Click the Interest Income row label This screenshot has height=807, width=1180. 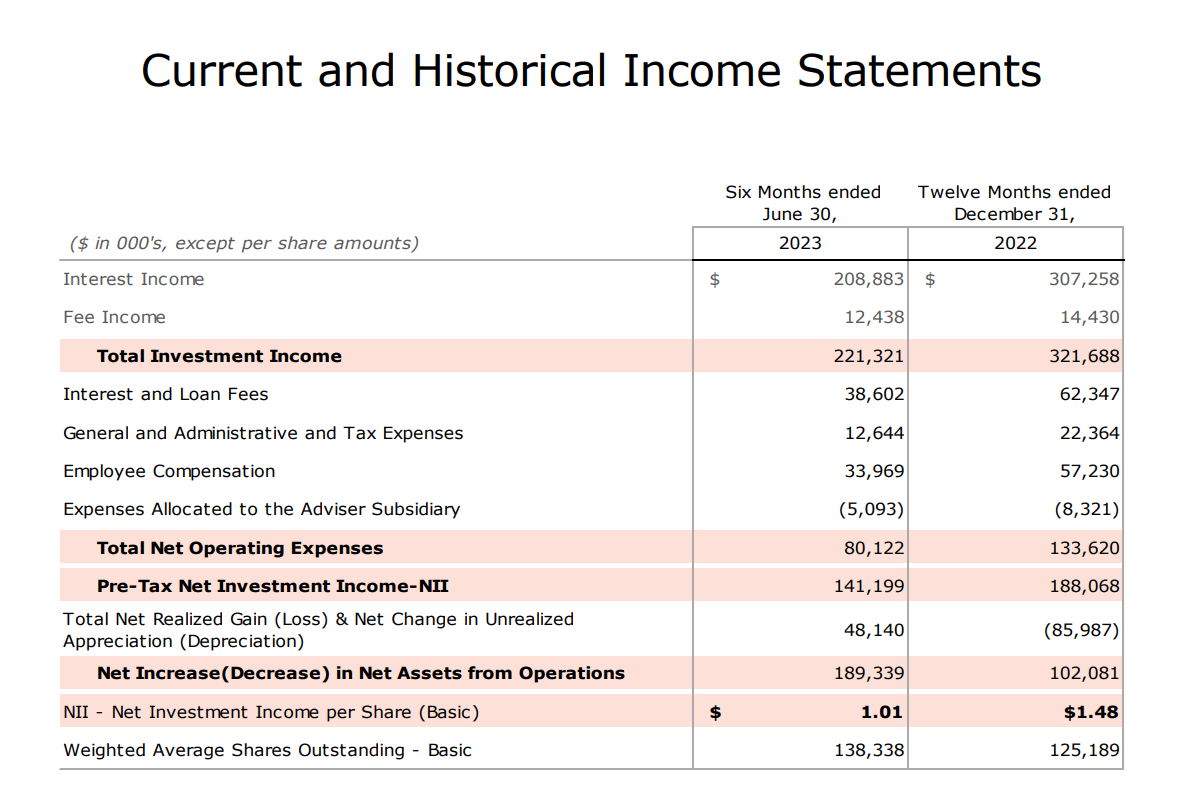134,279
